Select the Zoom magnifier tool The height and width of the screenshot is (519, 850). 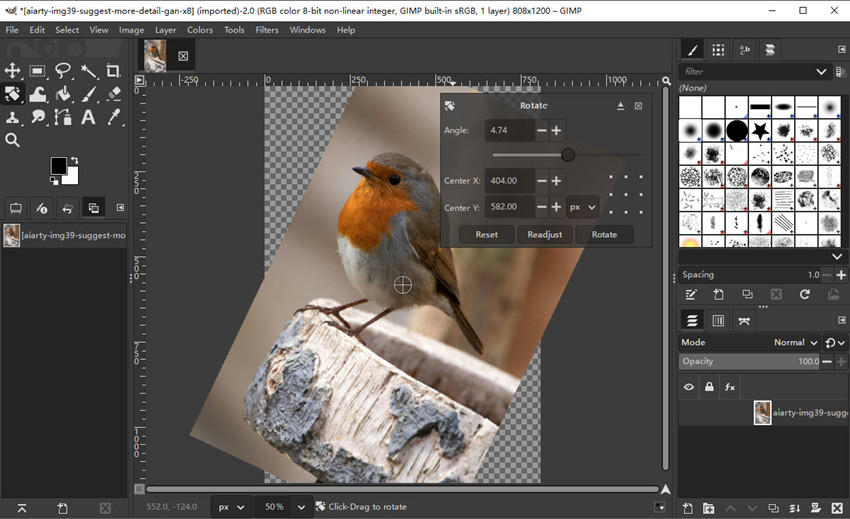(12, 140)
